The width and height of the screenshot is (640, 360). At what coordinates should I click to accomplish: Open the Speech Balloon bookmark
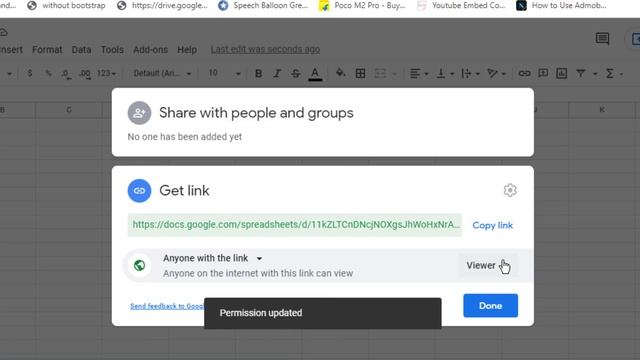tap(262, 6)
